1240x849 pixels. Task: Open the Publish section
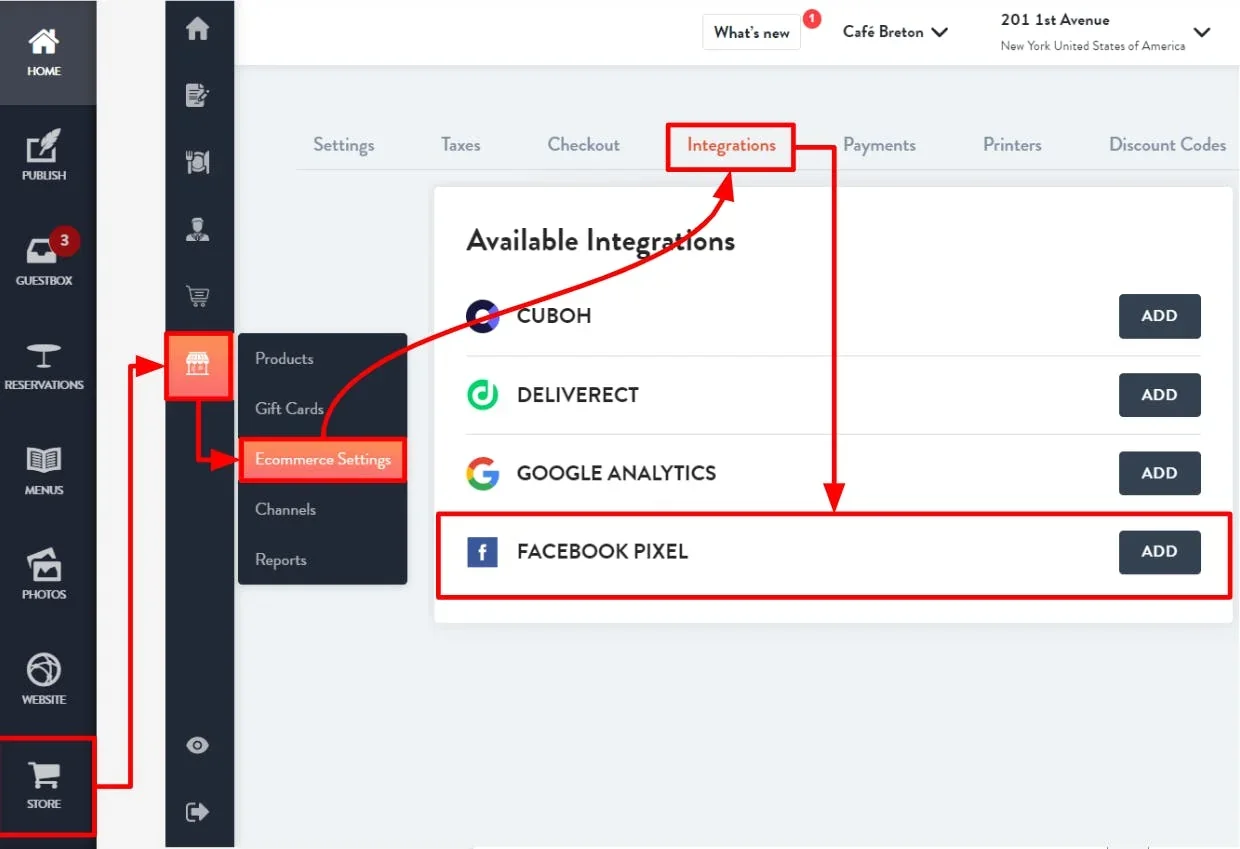click(x=44, y=156)
